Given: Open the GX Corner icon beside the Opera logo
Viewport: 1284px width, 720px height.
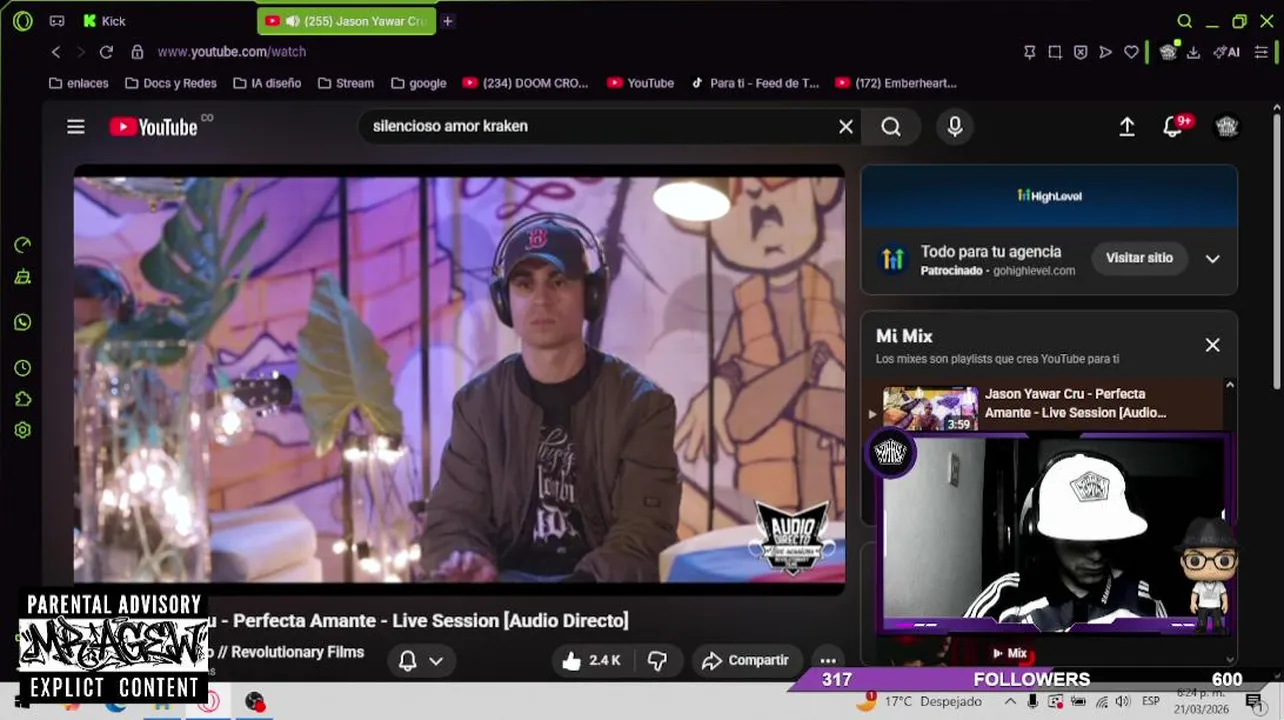Looking at the screenshot, I should click(x=57, y=21).
